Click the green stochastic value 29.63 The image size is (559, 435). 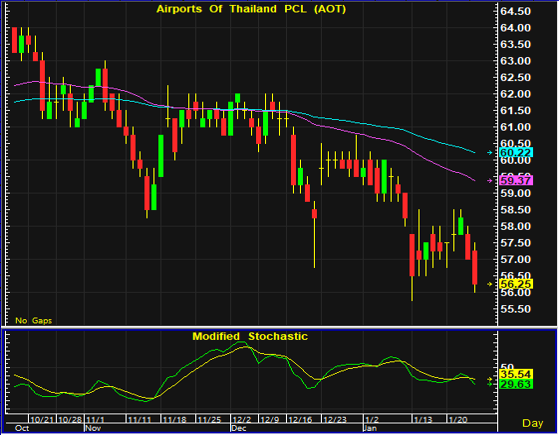click(x=516, y=384)
